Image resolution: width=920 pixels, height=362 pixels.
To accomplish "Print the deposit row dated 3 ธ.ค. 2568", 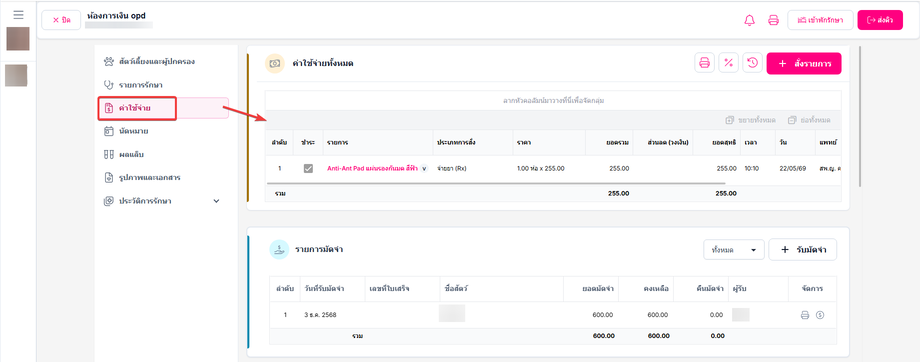I will point(805,315).
